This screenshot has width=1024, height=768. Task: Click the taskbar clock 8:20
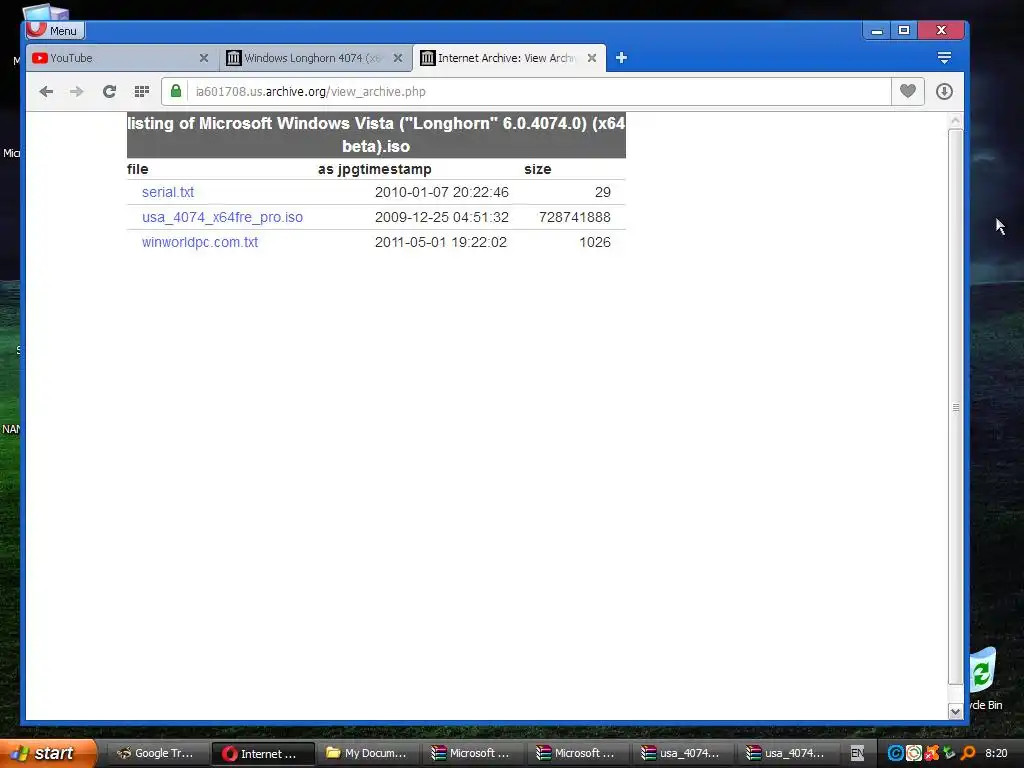pyautogui.click(x=996, y=753)
